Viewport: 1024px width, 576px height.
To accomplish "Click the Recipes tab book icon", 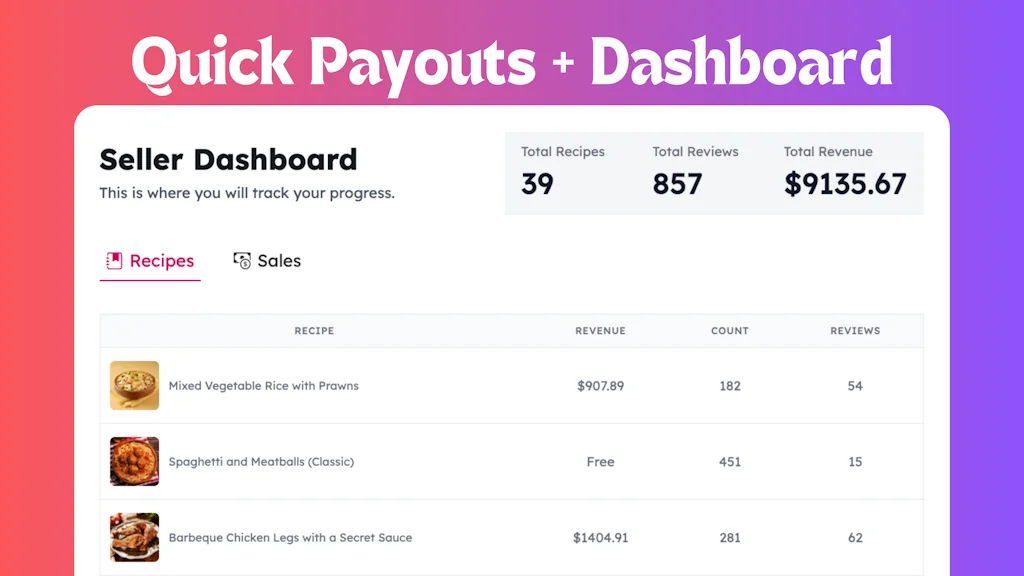I will 114,261.
